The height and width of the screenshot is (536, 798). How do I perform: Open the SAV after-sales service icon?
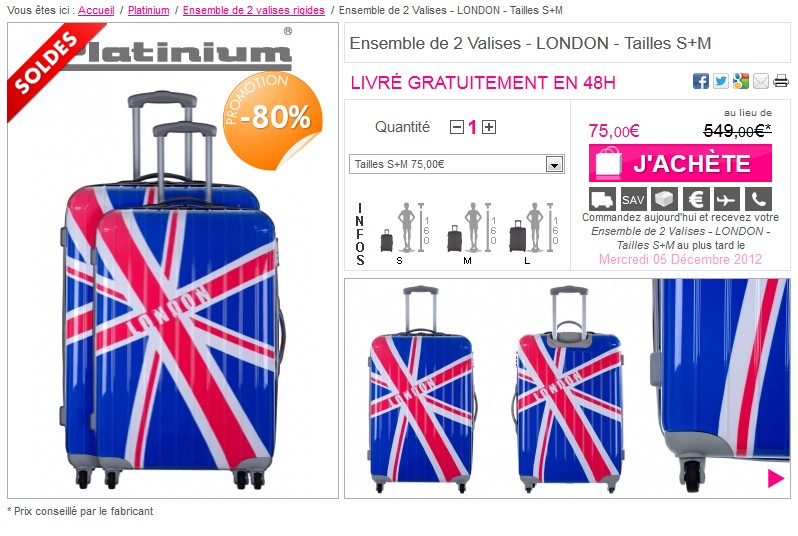(x=633, y=199)
